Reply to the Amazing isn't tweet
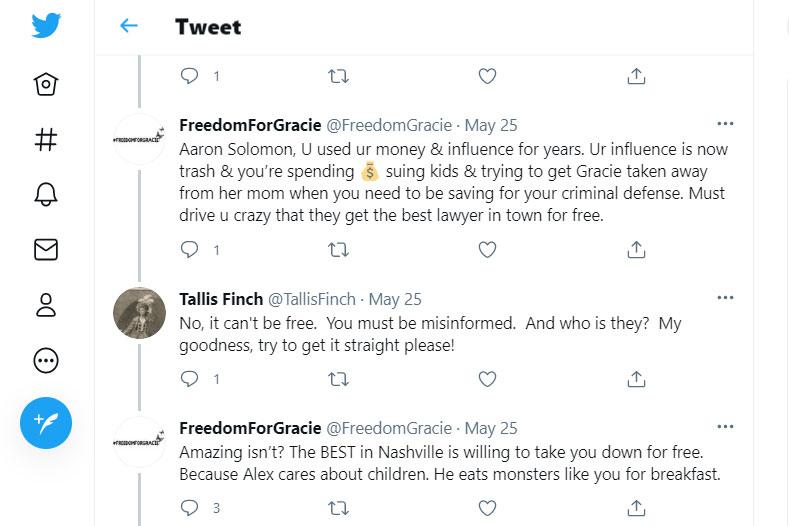This screenshot has width=789, height=526. coord(189,508)
